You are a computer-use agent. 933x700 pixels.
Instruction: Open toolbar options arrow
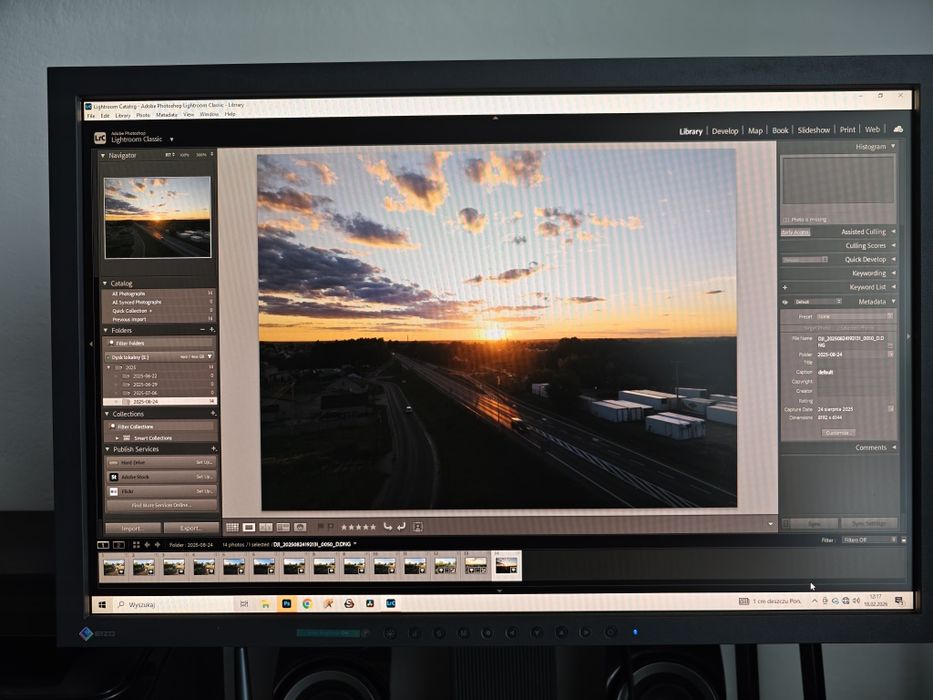[771, 524]
